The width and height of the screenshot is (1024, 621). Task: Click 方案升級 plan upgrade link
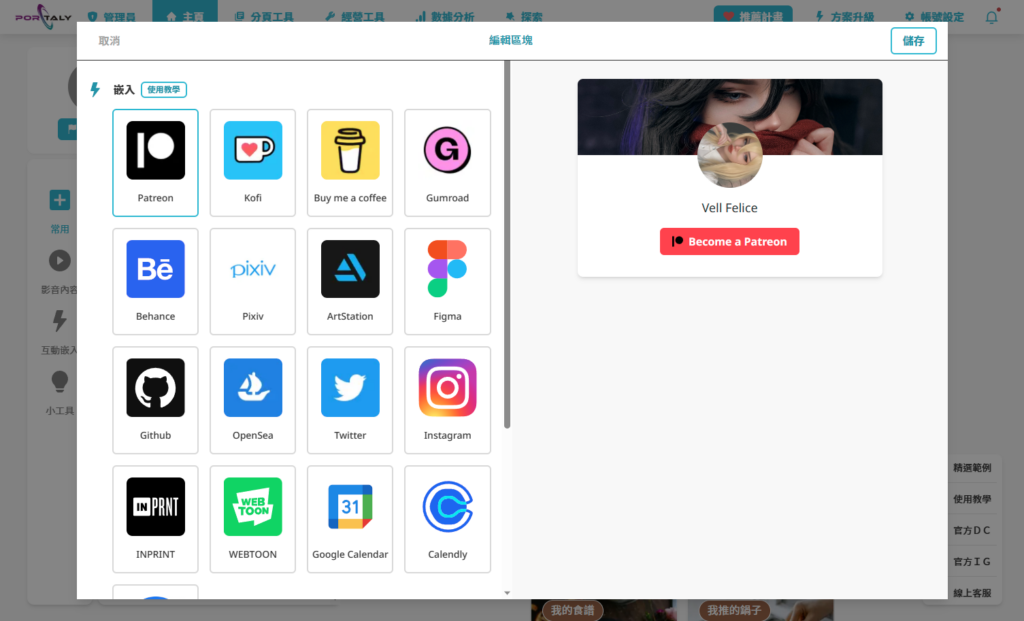[844, 17]
